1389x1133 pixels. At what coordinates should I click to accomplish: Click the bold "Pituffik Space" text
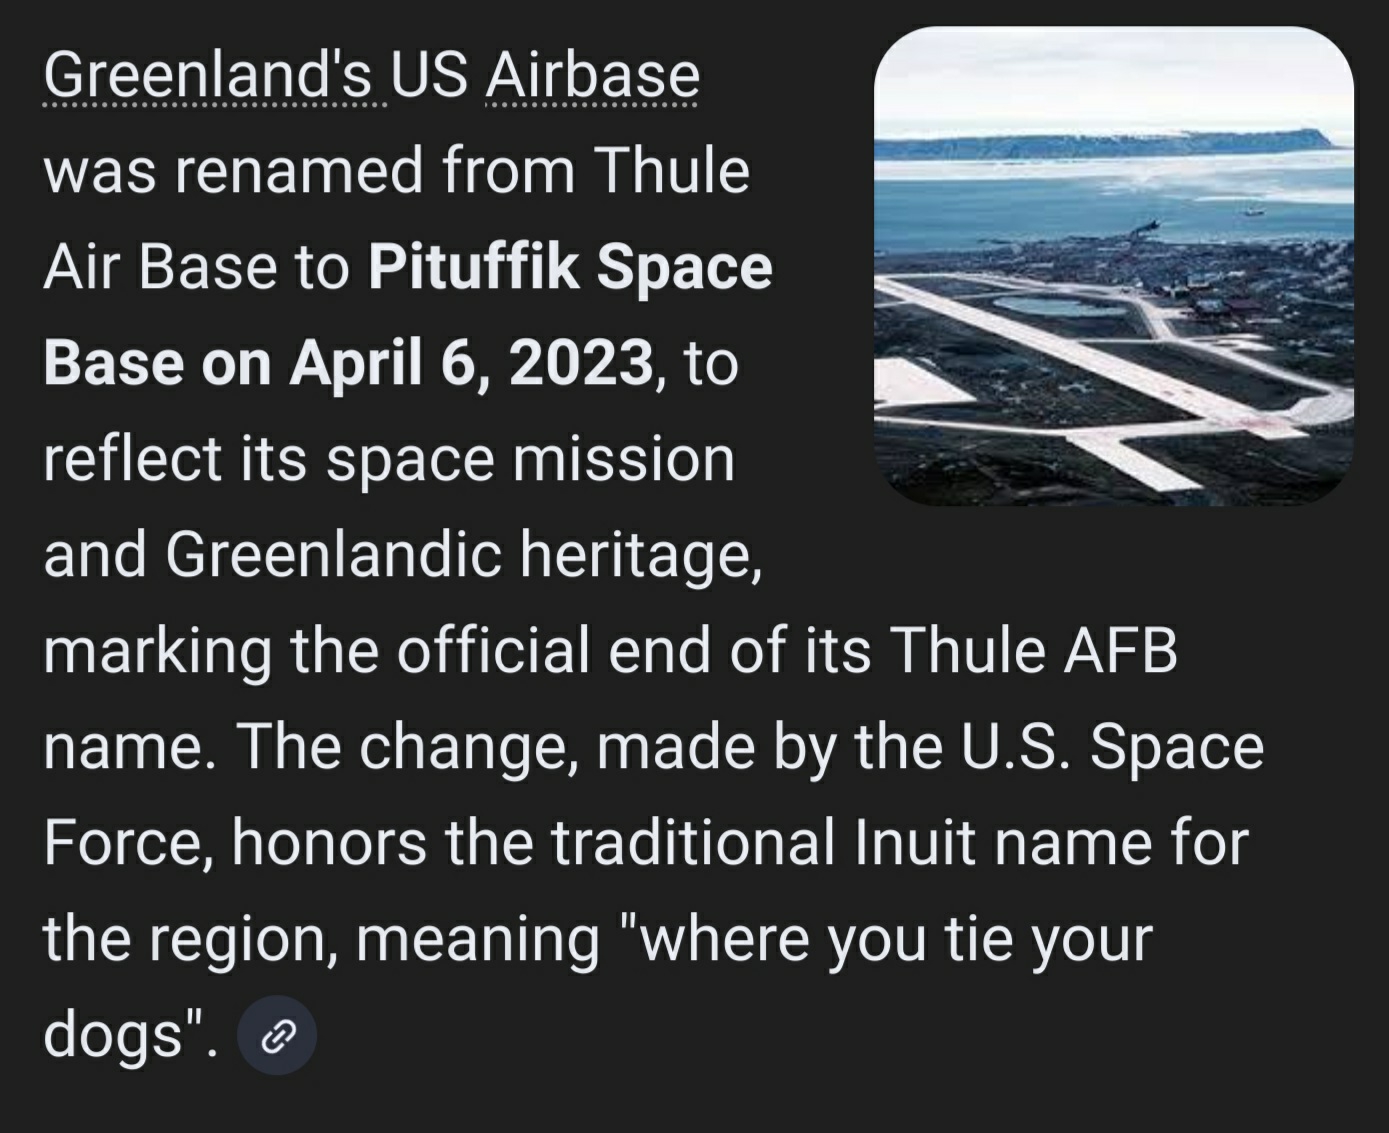pos(570,268)
